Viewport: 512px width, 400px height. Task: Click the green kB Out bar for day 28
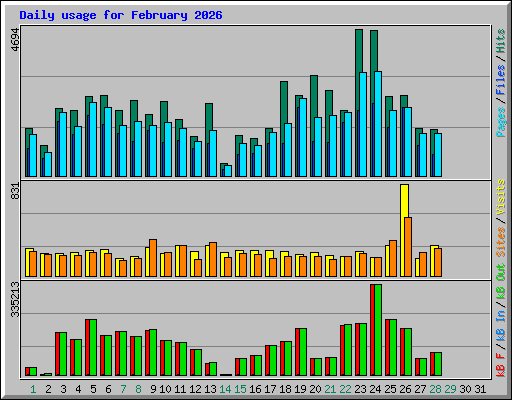(438, 364)
